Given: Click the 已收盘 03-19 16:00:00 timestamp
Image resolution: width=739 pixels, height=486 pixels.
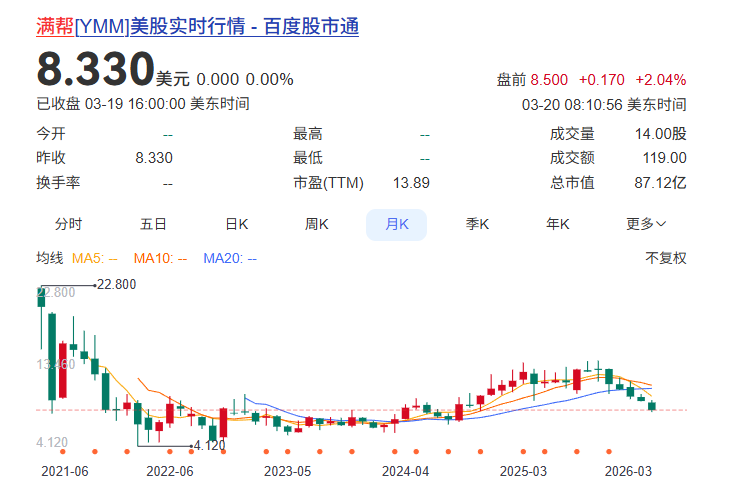Looking at the screenshot, I should pos(143,104).
